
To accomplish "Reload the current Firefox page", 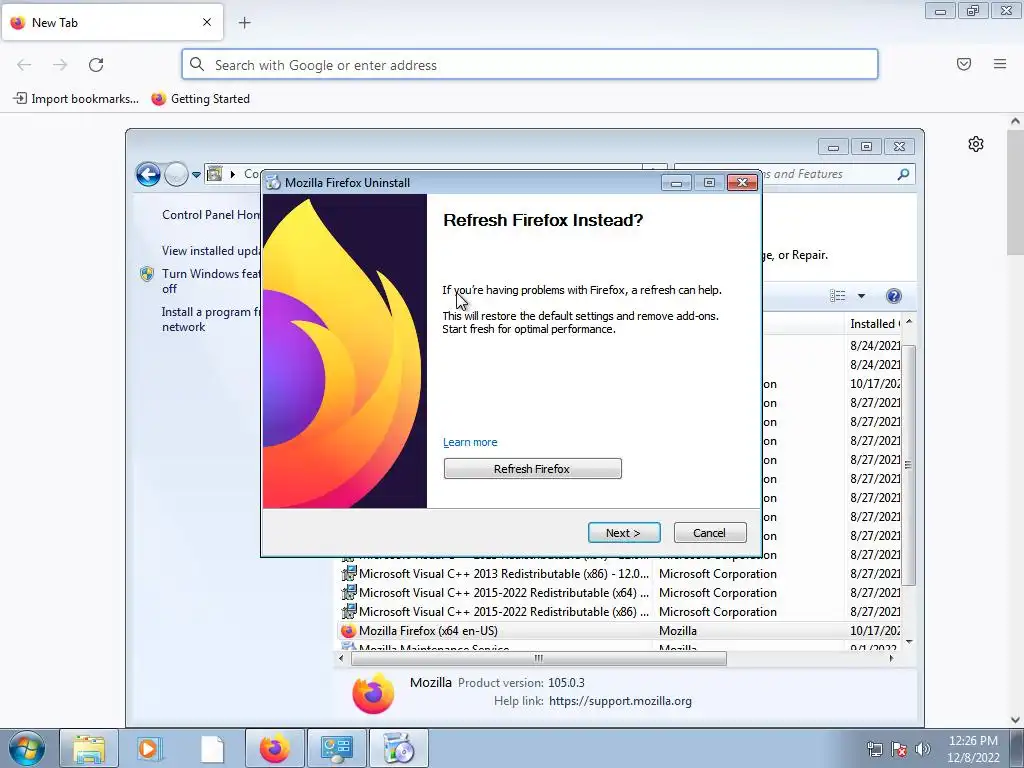I will click(x=96, y=65).
